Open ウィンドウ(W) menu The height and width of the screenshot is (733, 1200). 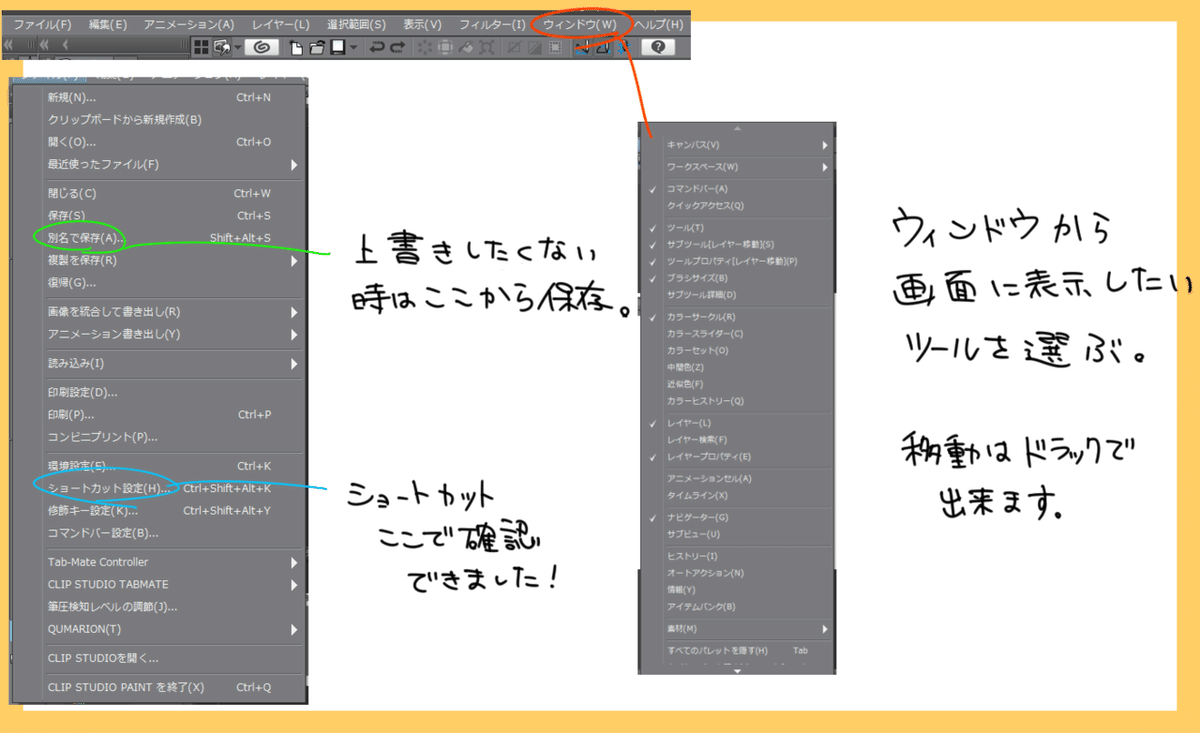[580, 24]
